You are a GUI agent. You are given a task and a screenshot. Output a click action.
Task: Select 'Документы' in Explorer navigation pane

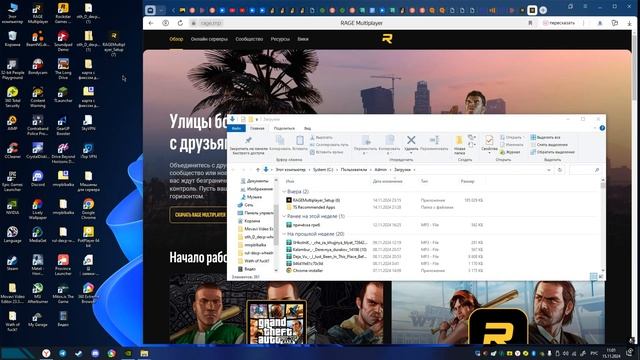click(x=254, y=181)
